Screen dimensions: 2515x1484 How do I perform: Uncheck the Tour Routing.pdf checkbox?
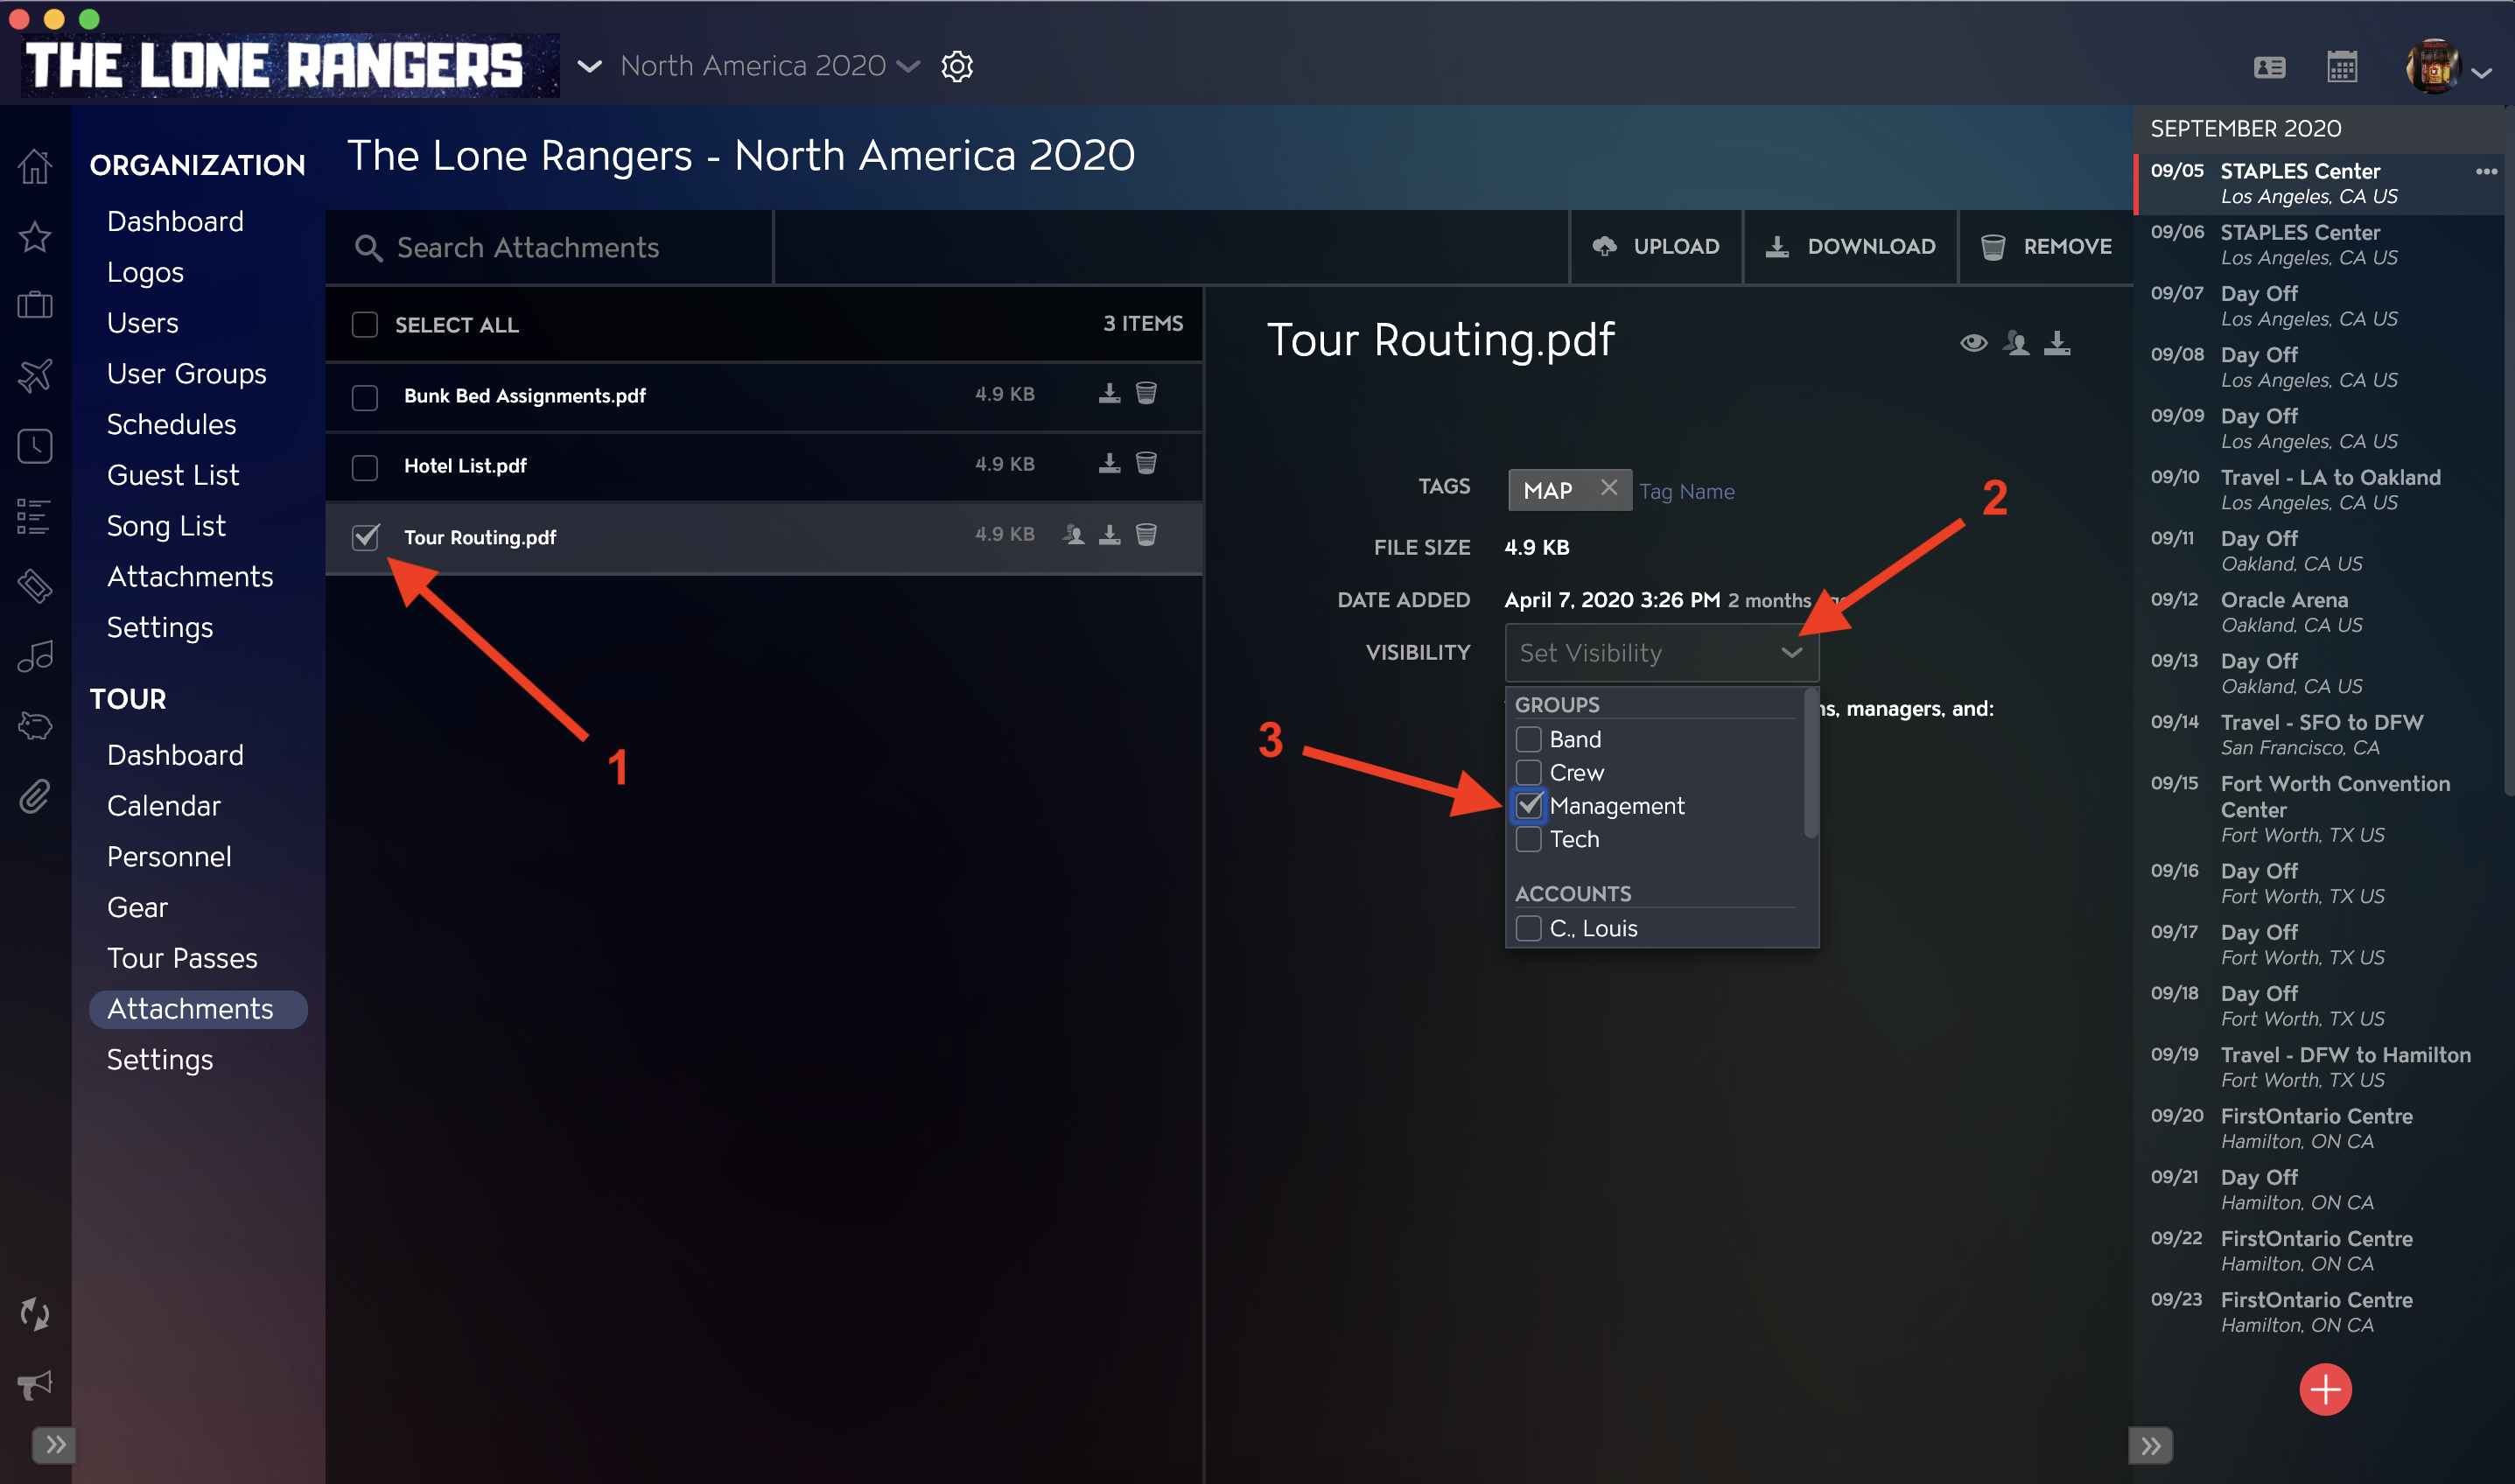pos(366,537)
